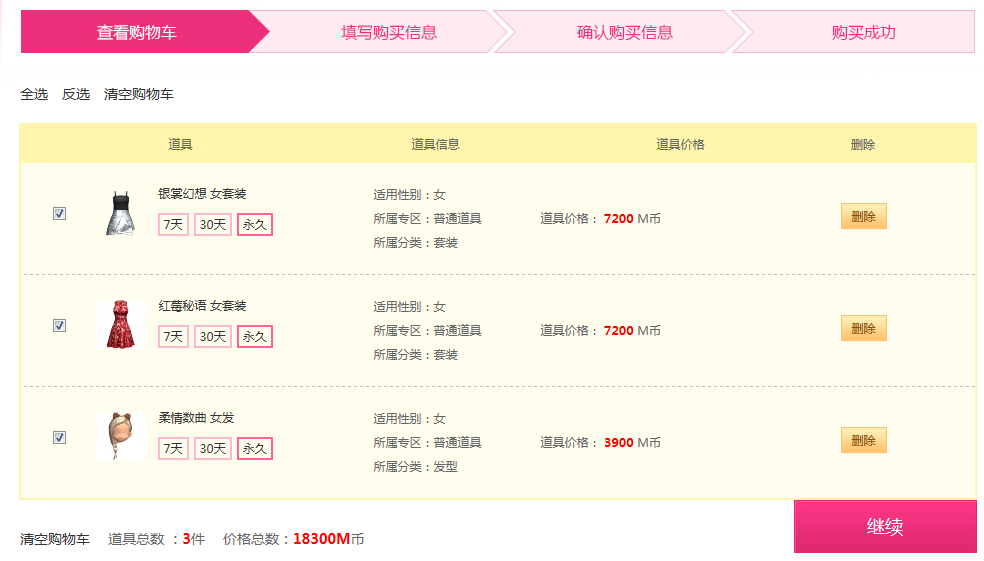Click the 全选 select all link

(34, 95)
